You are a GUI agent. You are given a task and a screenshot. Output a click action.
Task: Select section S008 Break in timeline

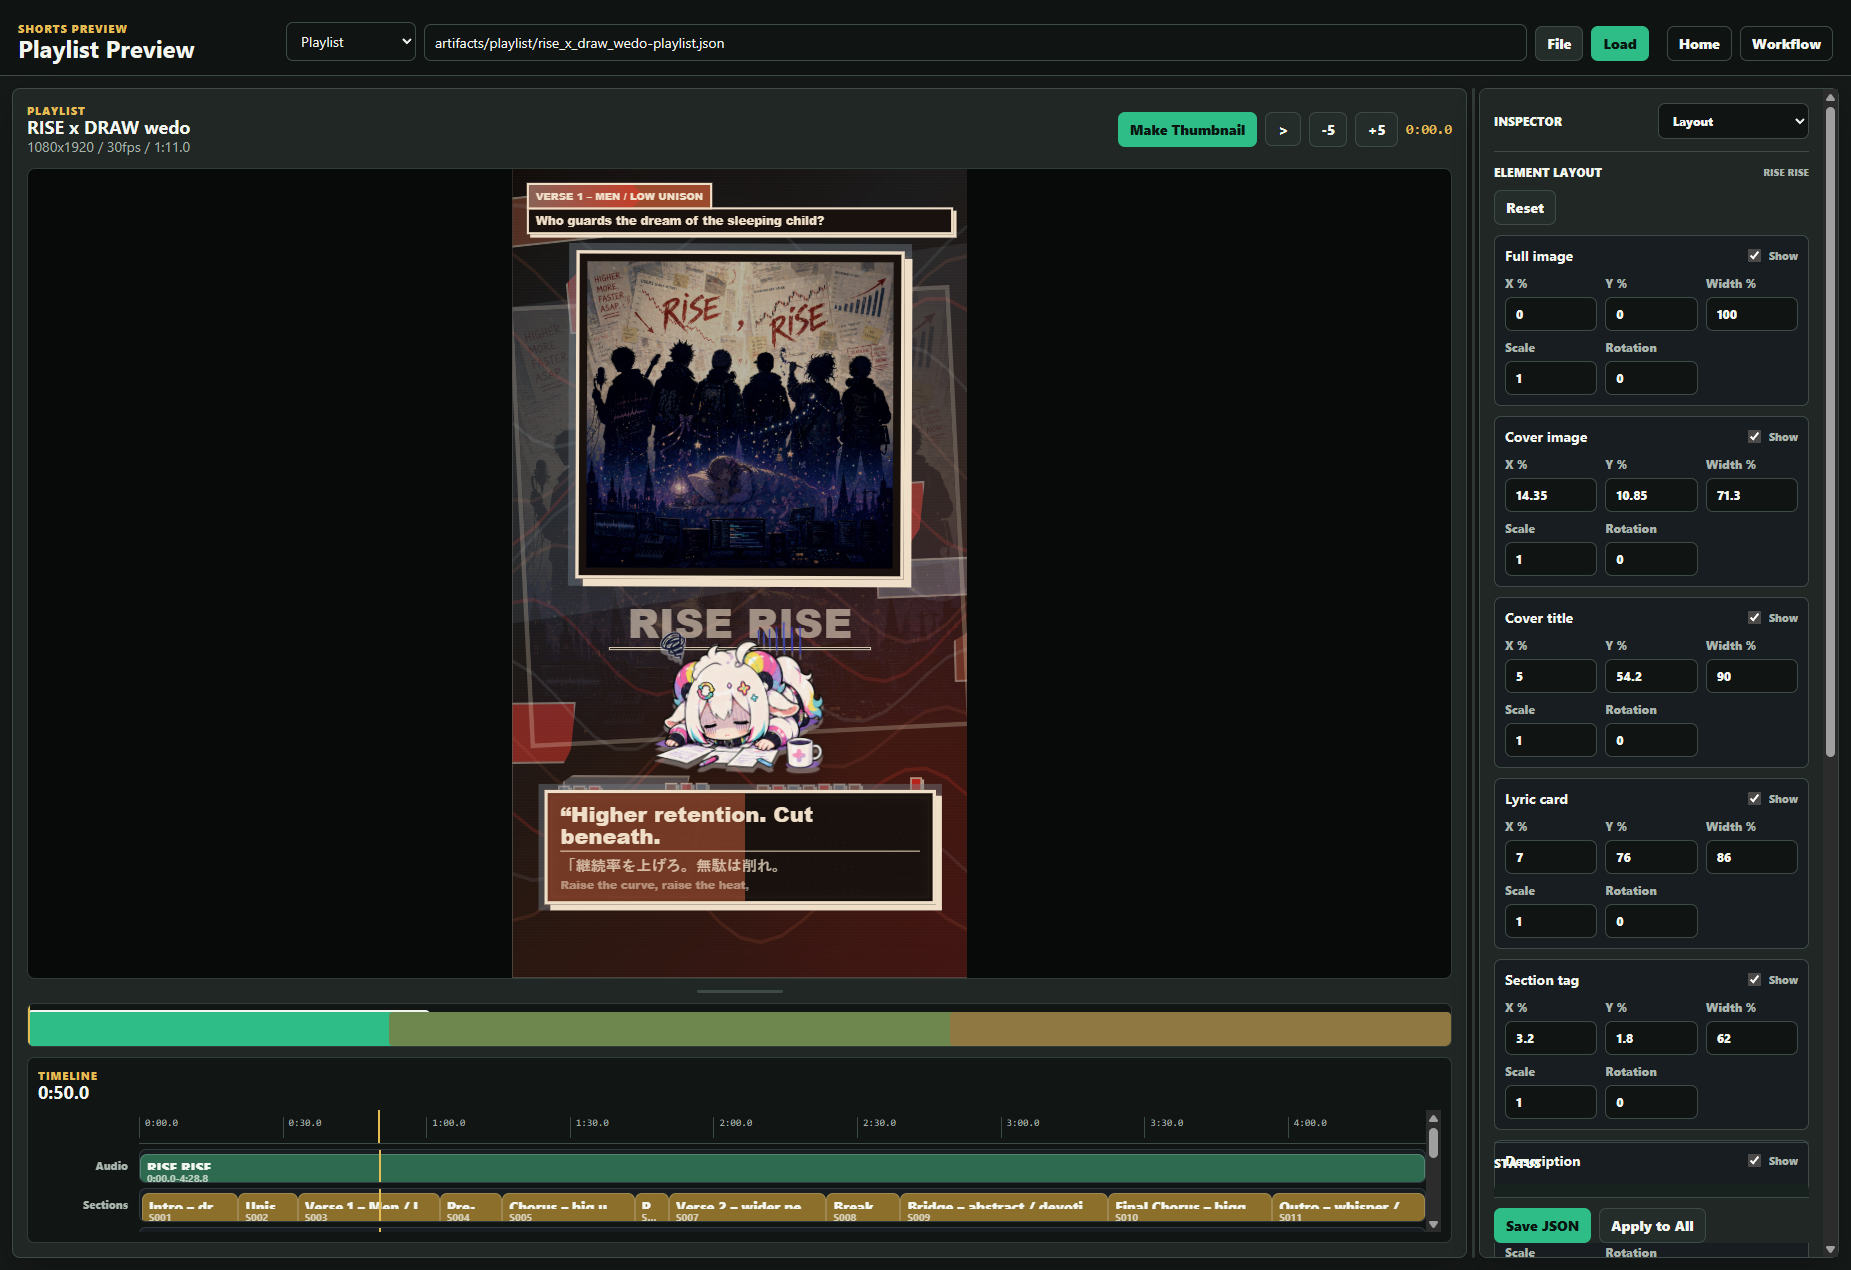tap(863, 1207)
